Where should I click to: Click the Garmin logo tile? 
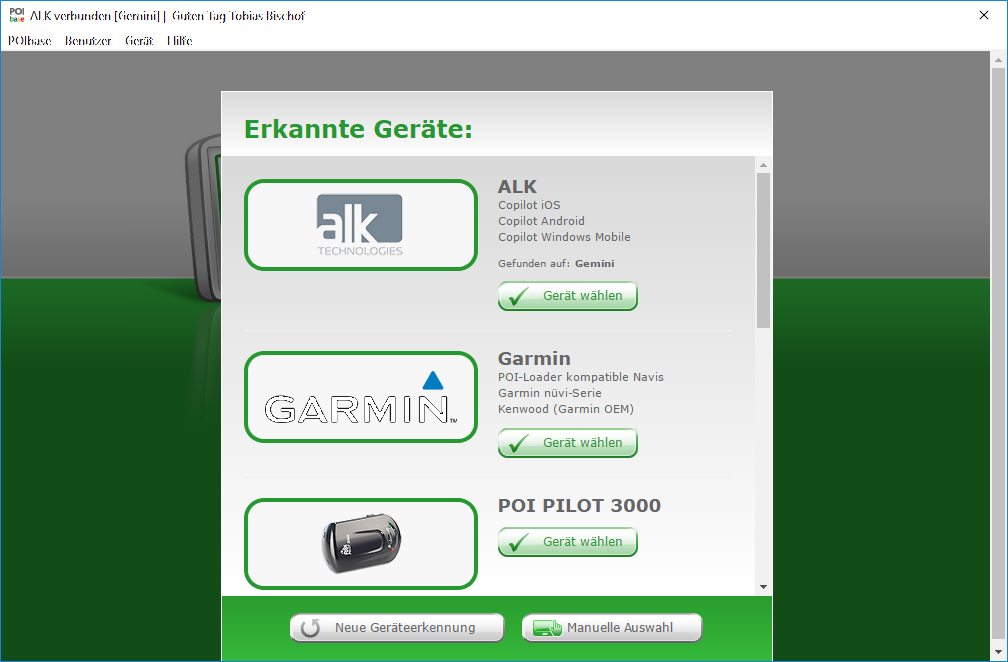pos(360,397)
